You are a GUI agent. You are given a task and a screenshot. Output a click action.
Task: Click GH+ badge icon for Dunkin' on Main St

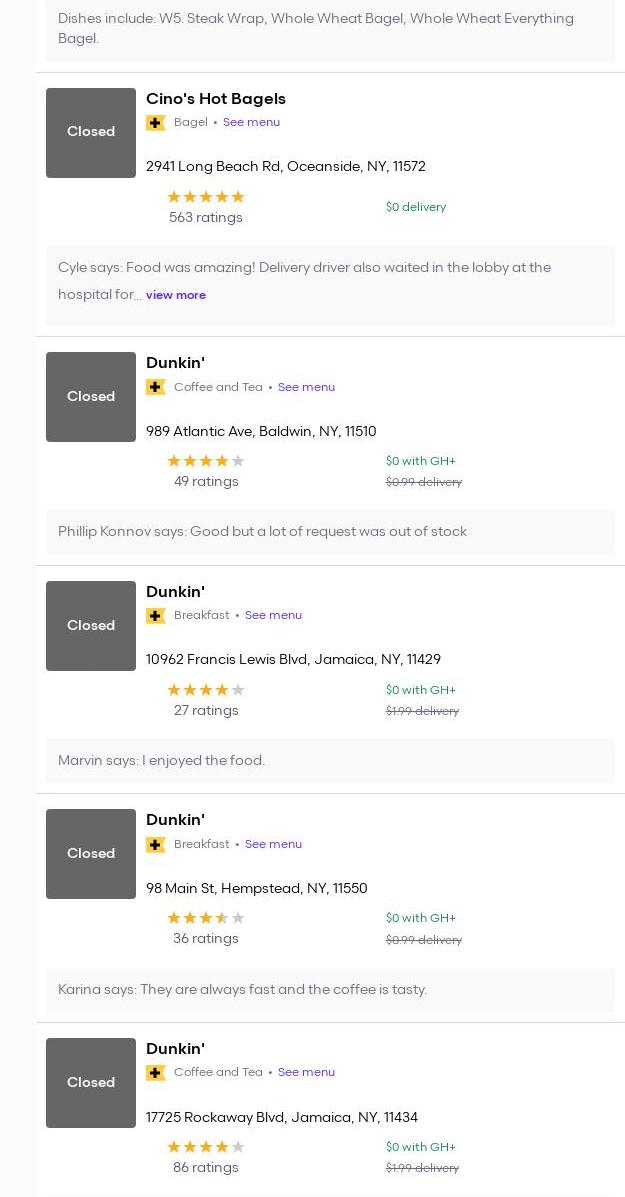tap(155, 844)
